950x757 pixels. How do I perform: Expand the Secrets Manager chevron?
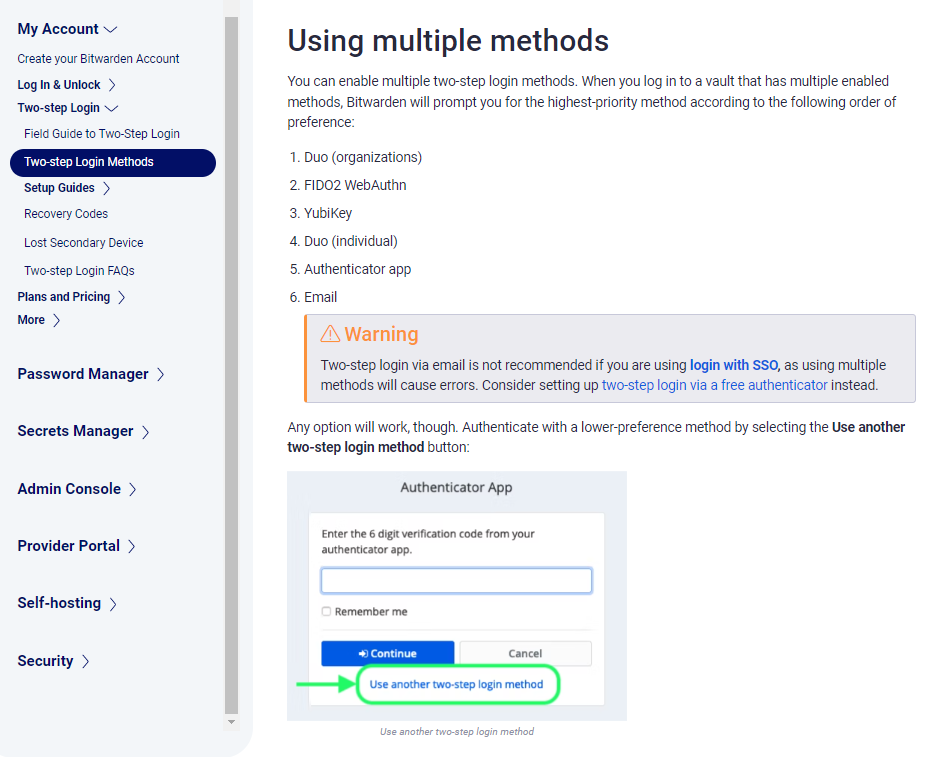pos(145,432)
